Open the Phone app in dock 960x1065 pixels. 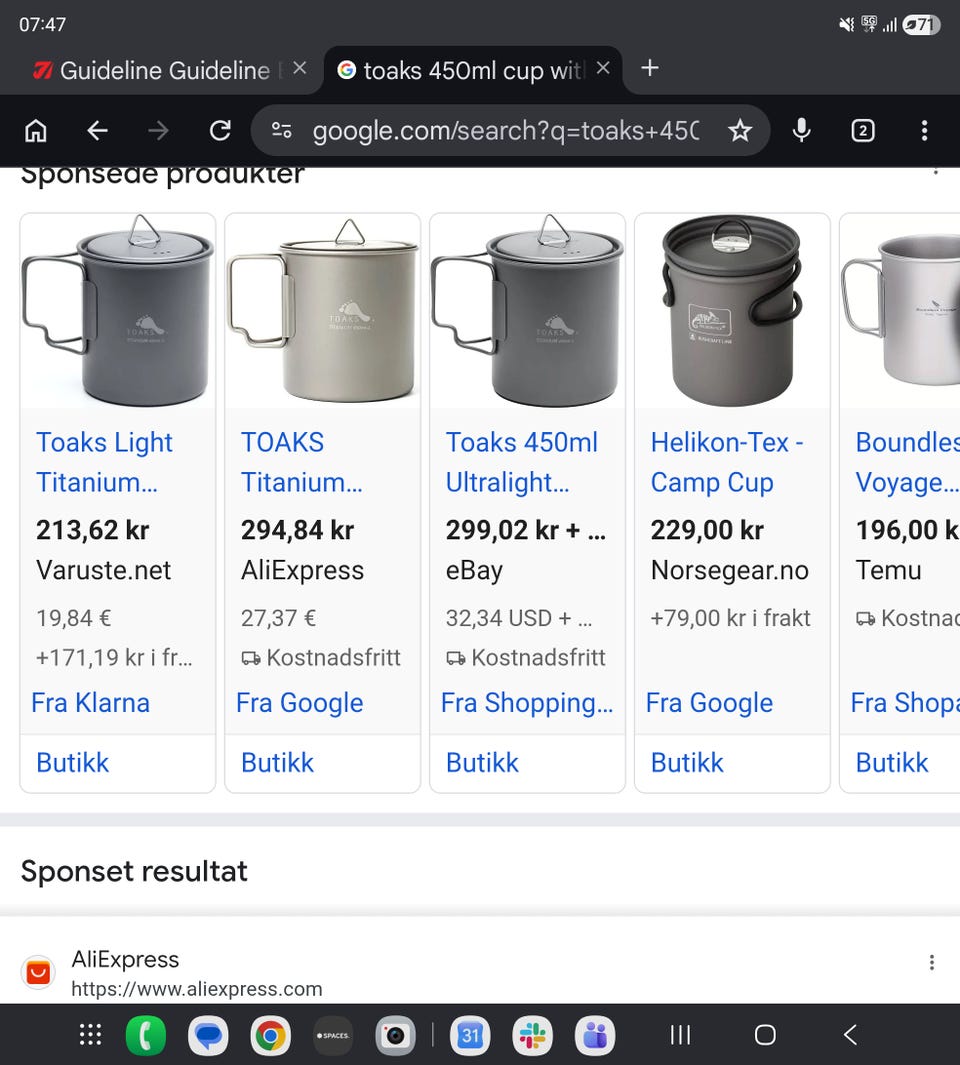click(145, 1035)
